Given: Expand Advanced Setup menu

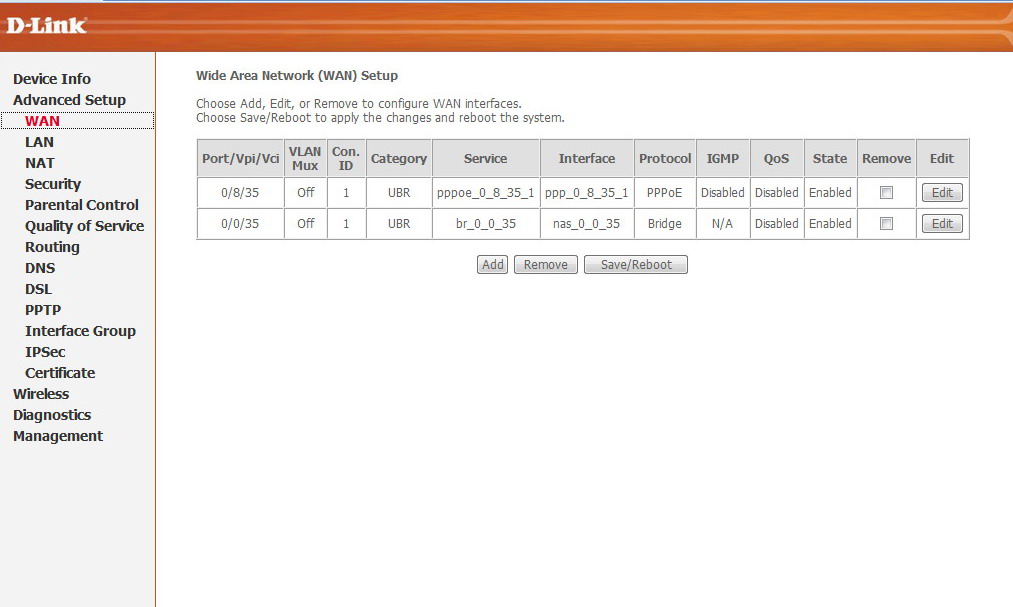Looking at the screenshot, I should pos(69,100).
